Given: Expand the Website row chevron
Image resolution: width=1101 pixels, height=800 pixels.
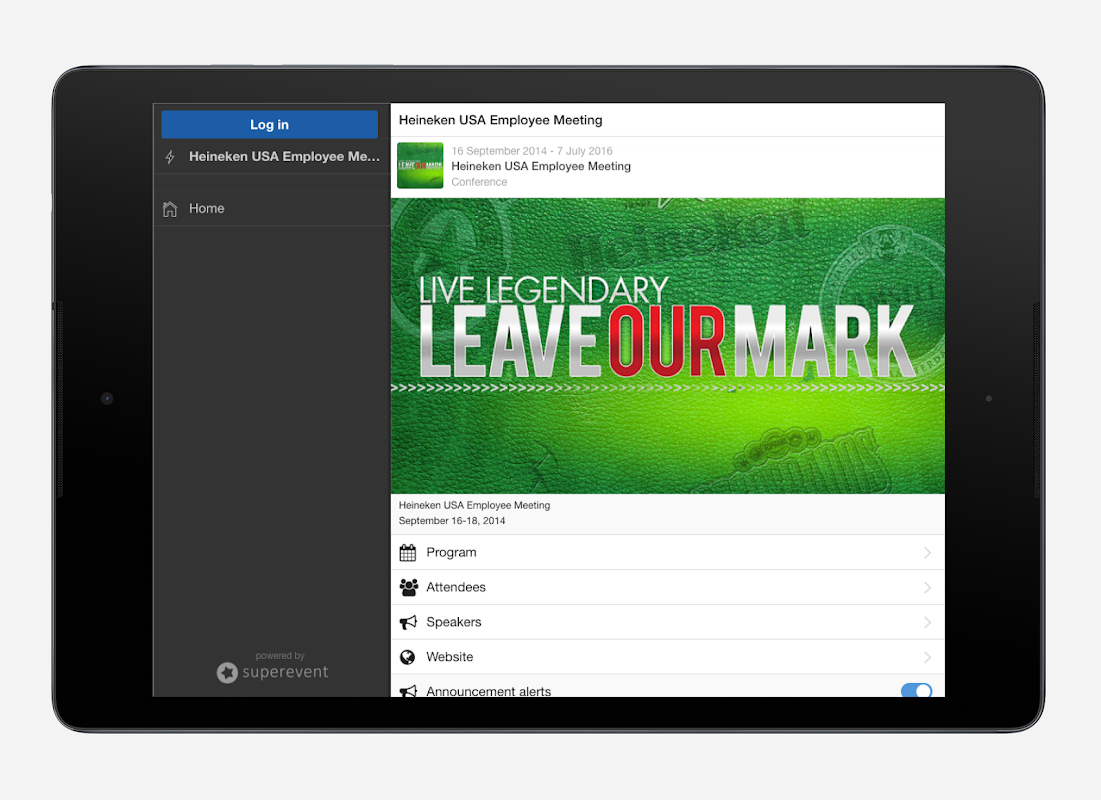Looking at the screenshot, I should 928,657.
